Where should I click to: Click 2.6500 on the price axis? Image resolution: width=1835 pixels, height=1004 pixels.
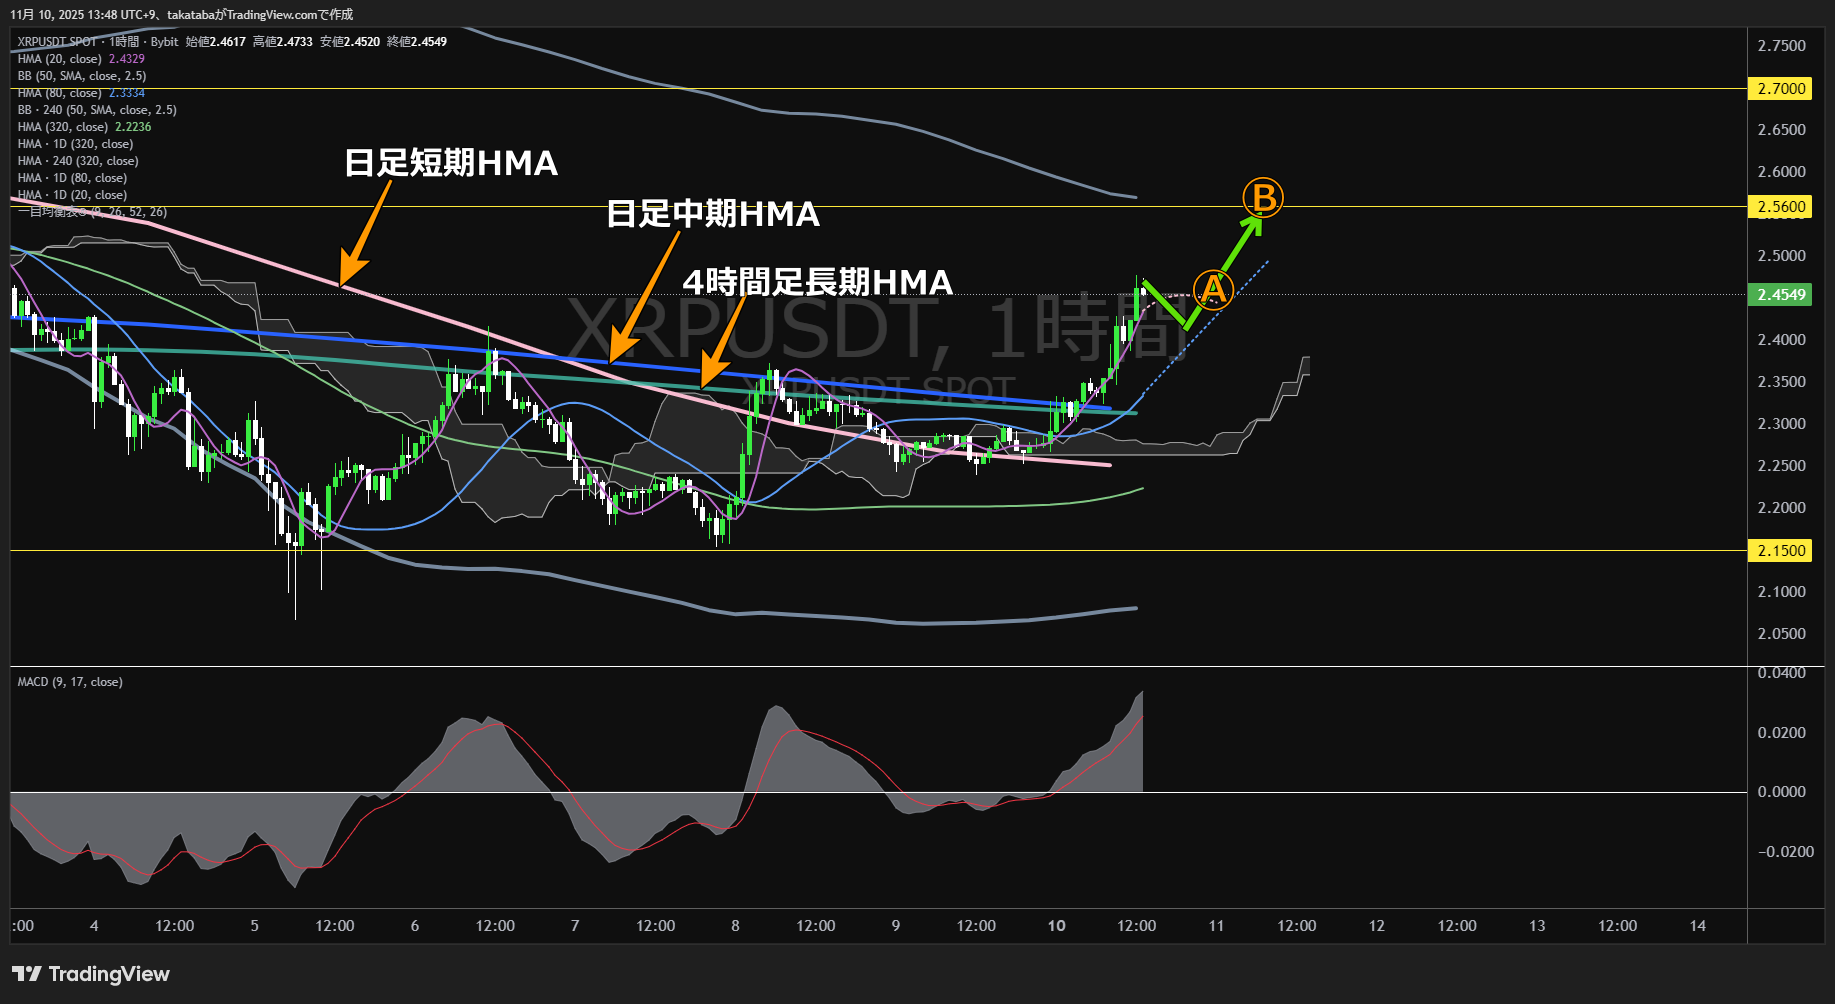tap(1782, 130)
